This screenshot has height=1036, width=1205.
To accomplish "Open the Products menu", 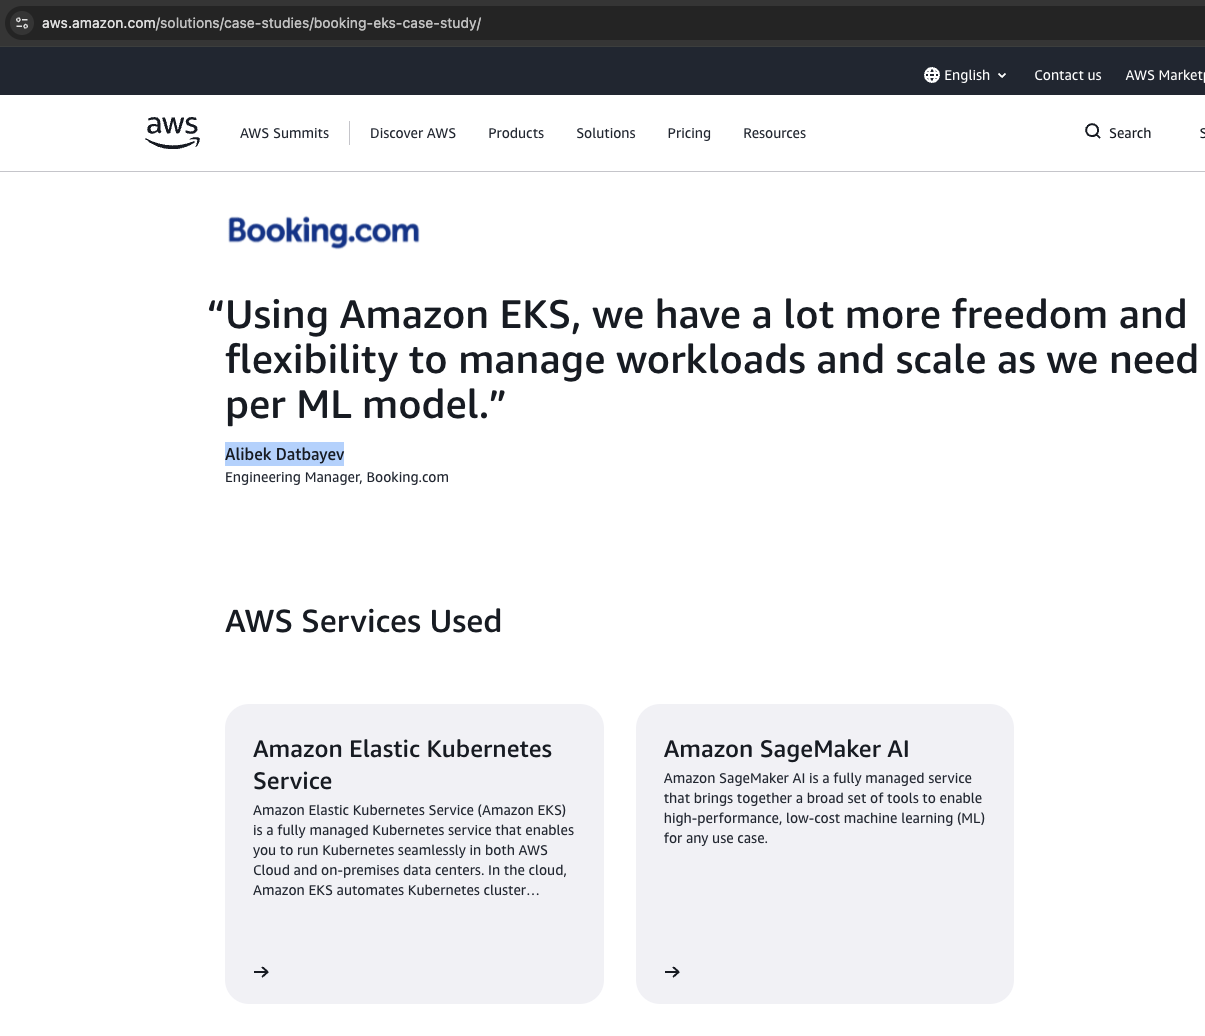I will tap(516, 133).
